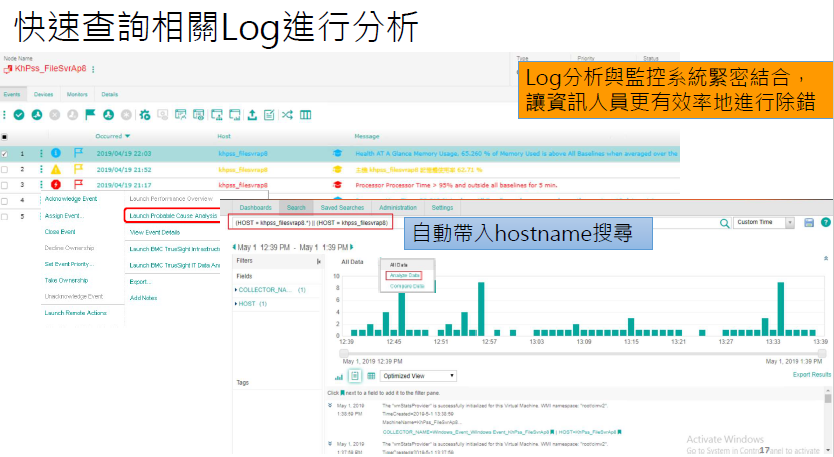
Task: Click the green help question mark icon
Action: 825,222
